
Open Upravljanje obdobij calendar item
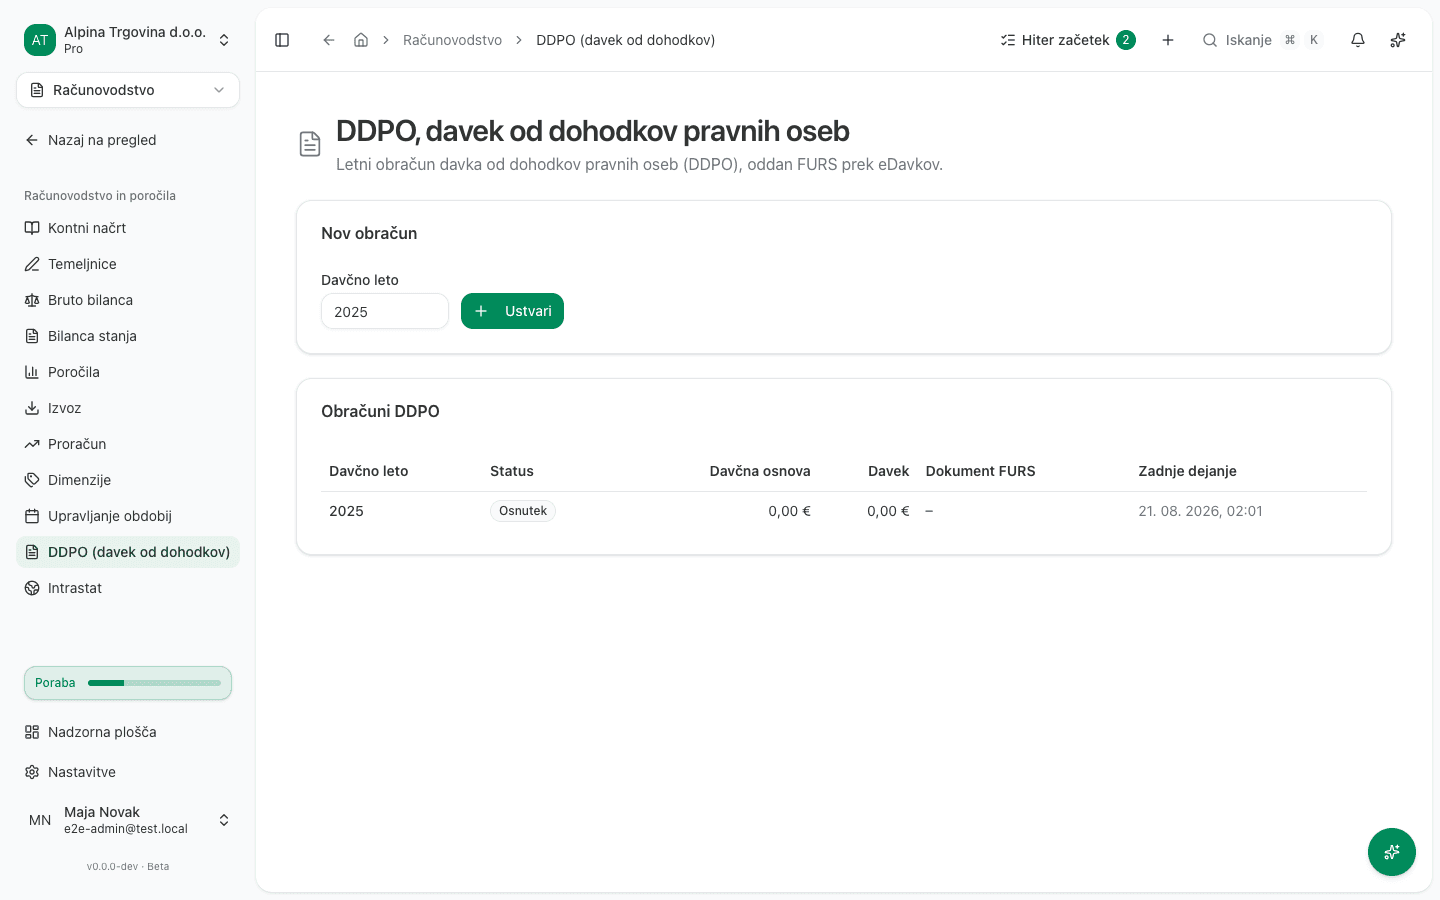128,516
